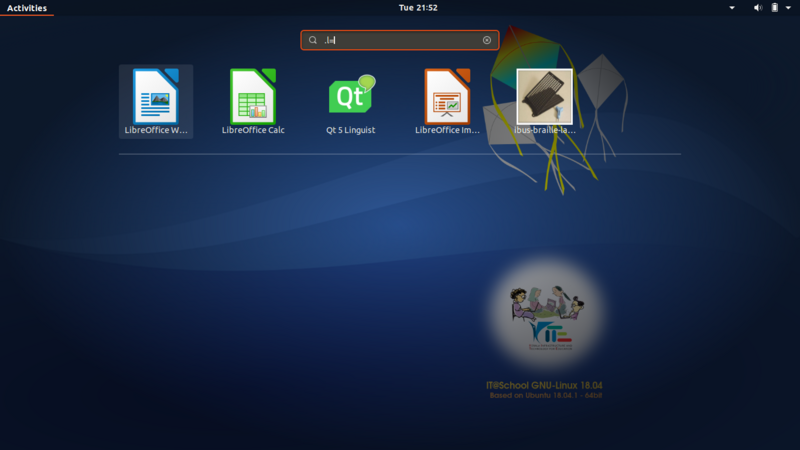Select the "LibreOffice Im..." result label
Viewport: 800px width, 450px height.
point(448,130)
